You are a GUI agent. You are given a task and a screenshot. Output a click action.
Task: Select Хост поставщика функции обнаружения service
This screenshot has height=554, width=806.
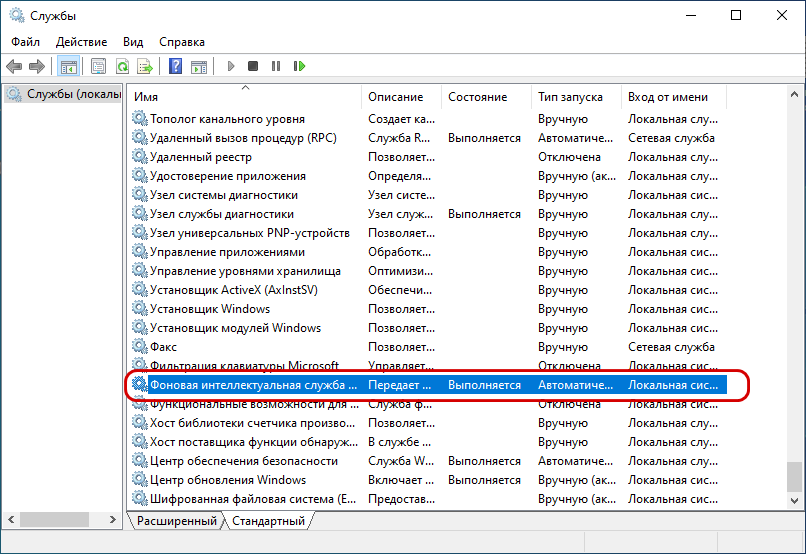click(x=428, y=442)
